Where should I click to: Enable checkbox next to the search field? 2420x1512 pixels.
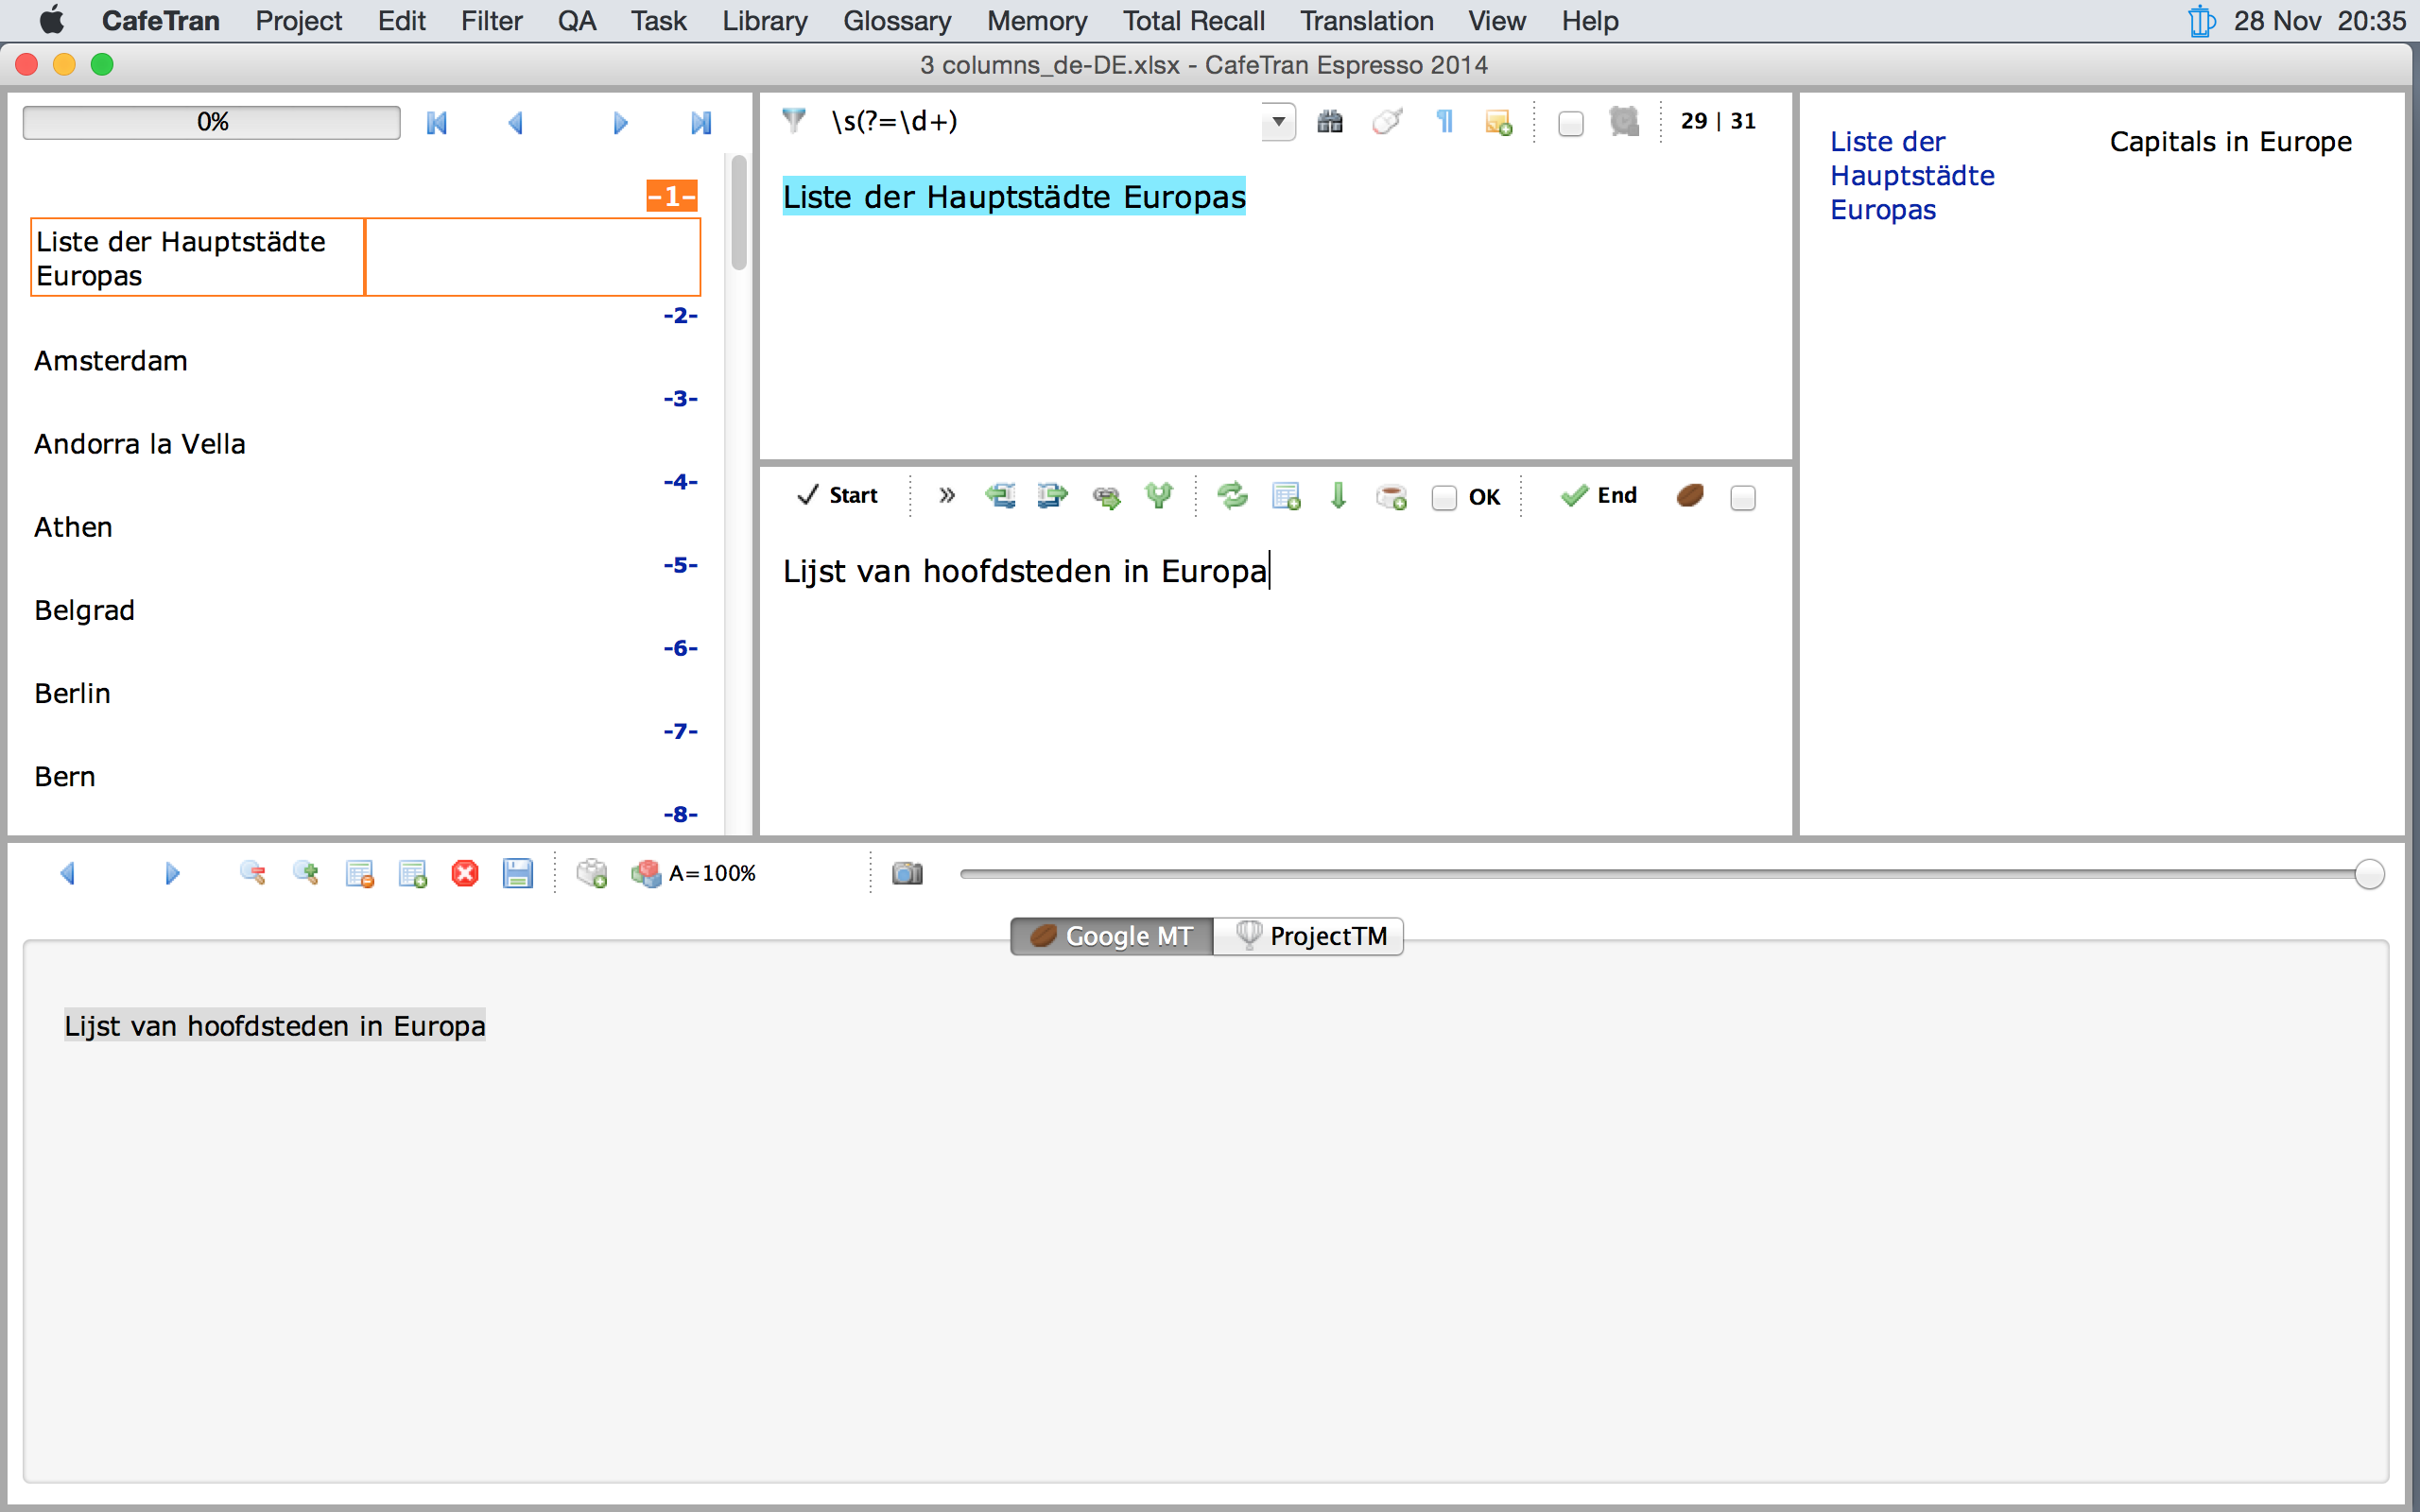tap(1570, 123)
